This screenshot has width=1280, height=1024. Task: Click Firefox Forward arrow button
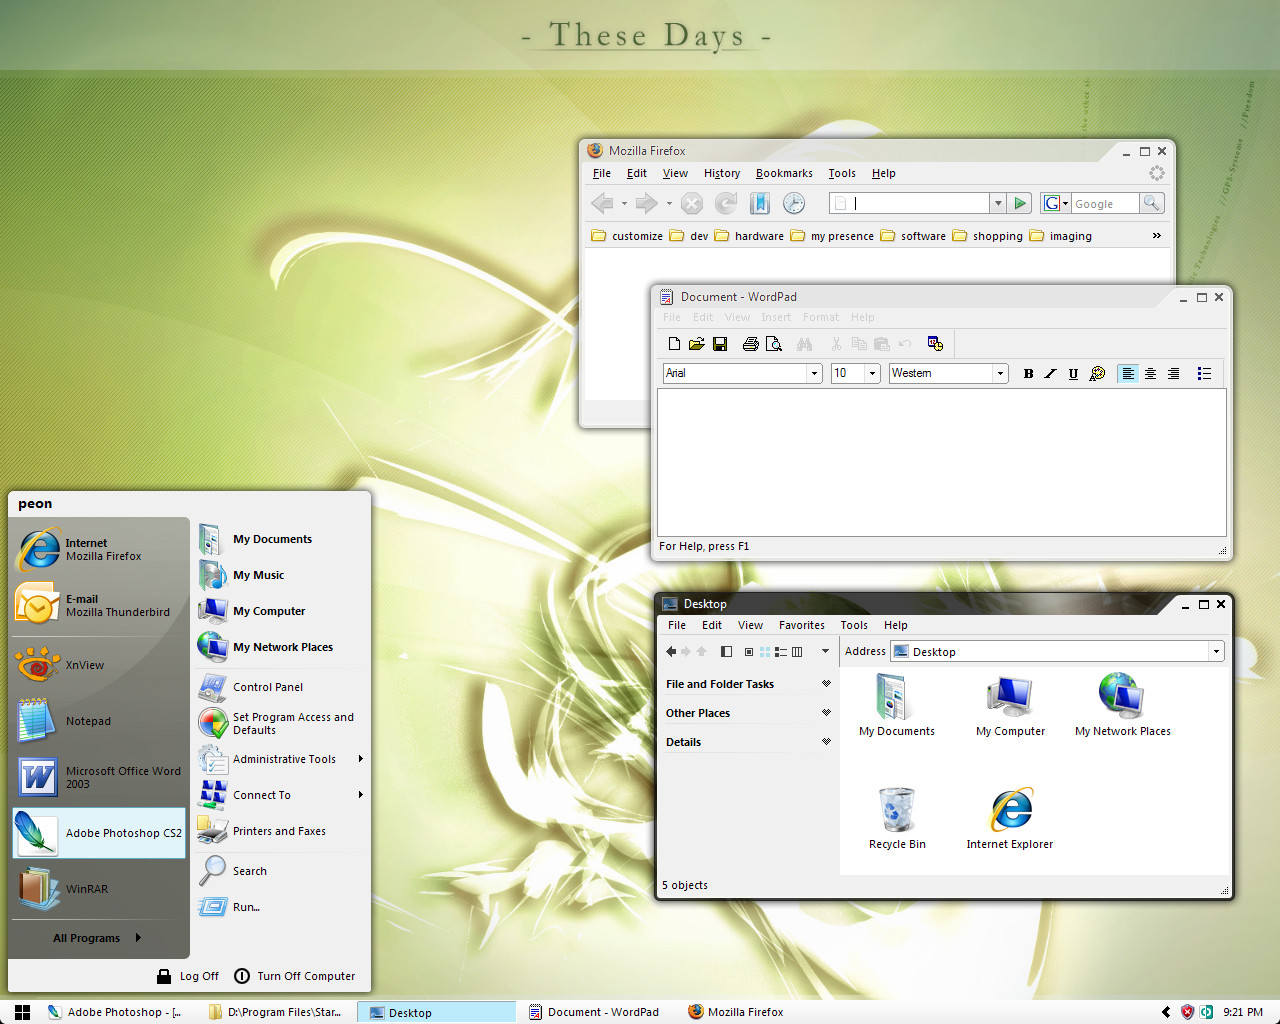tap(647, 203)
